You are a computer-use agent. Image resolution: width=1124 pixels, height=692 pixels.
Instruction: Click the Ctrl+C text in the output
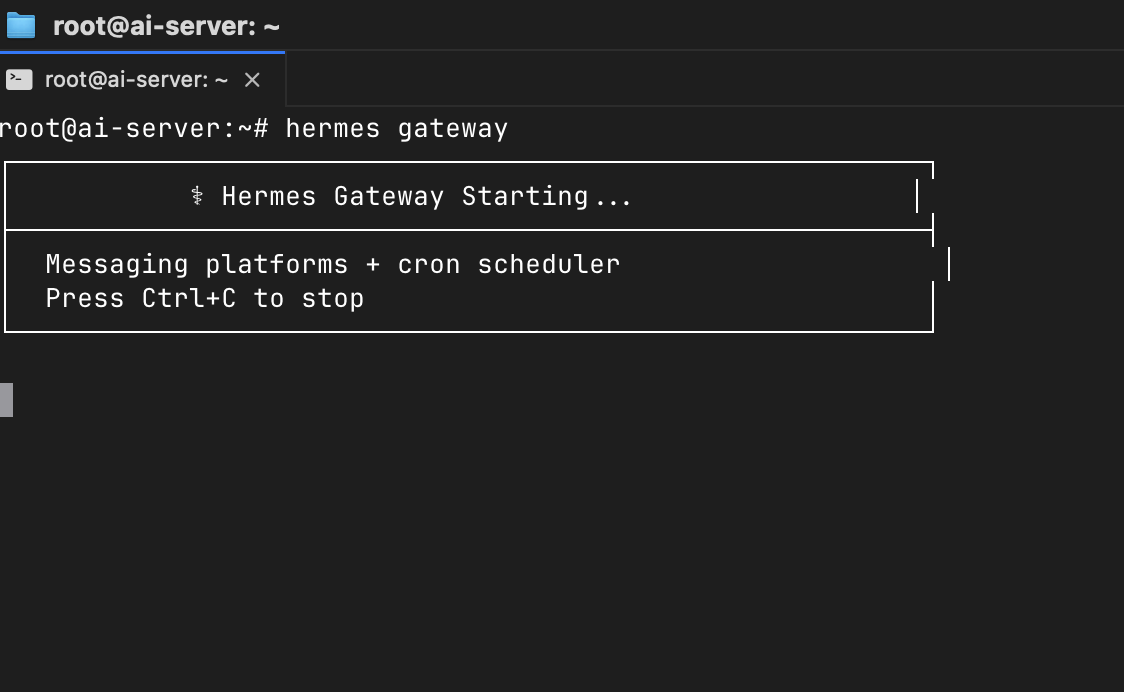(x=189, y=298)
